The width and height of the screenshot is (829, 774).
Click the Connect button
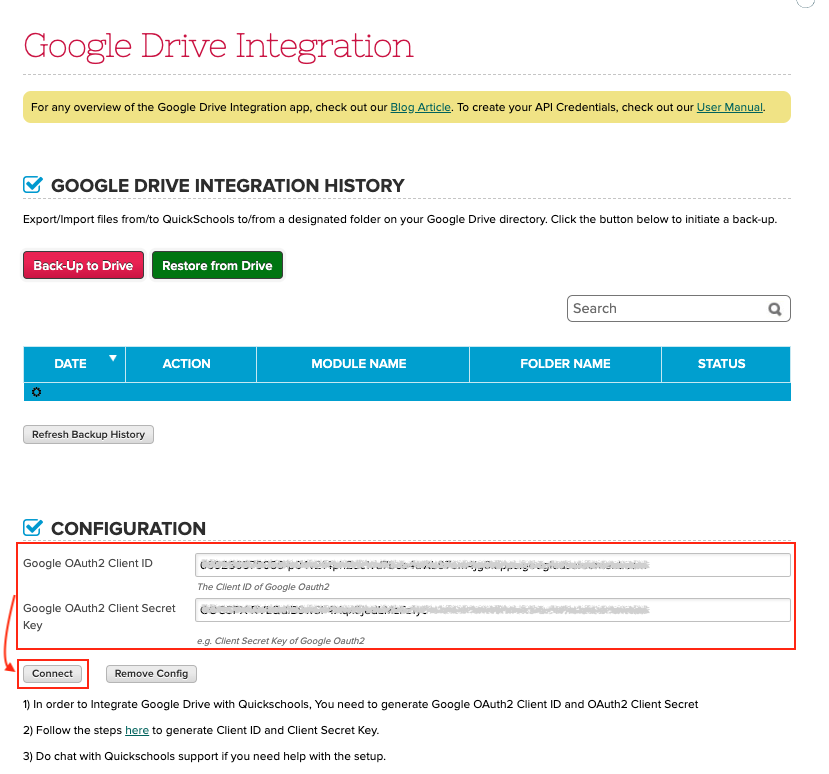click(x=52, y=674)
